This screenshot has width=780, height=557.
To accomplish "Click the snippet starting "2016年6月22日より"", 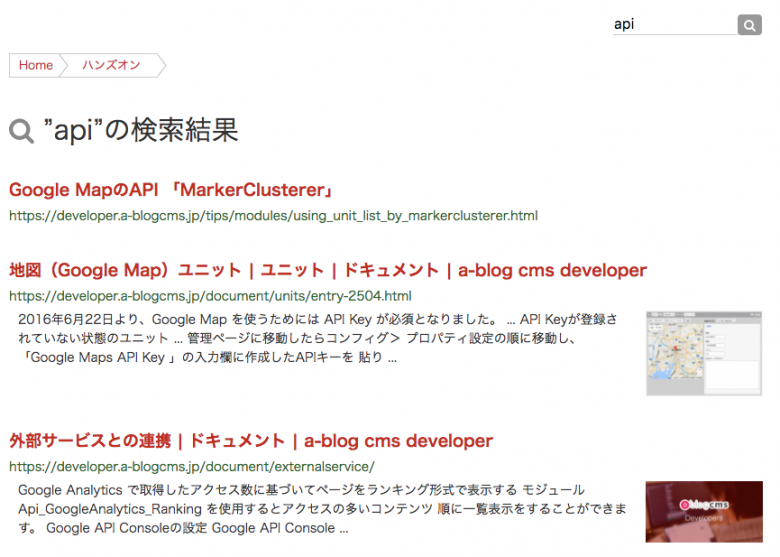I will click(x=318, y=338).
